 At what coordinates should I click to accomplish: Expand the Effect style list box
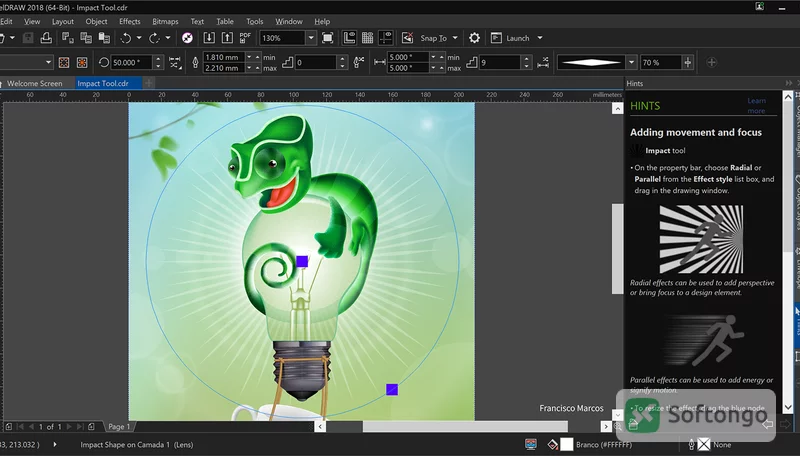tap(48, 63)
